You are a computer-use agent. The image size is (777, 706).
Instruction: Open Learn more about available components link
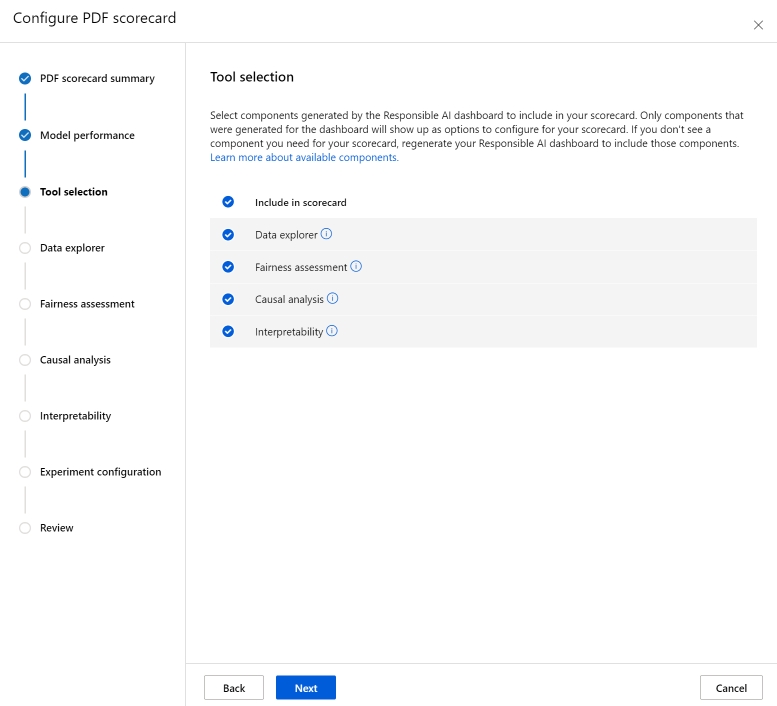pyautogui.click(x=304, y=158)
